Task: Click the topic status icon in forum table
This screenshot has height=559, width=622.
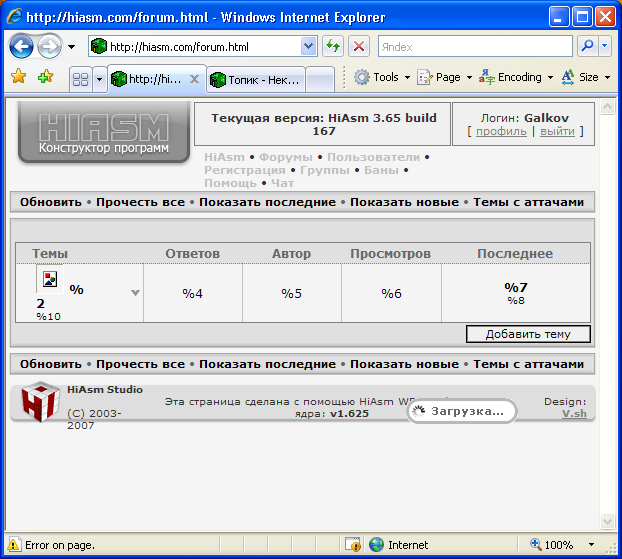Action: [x=50, y=279]
